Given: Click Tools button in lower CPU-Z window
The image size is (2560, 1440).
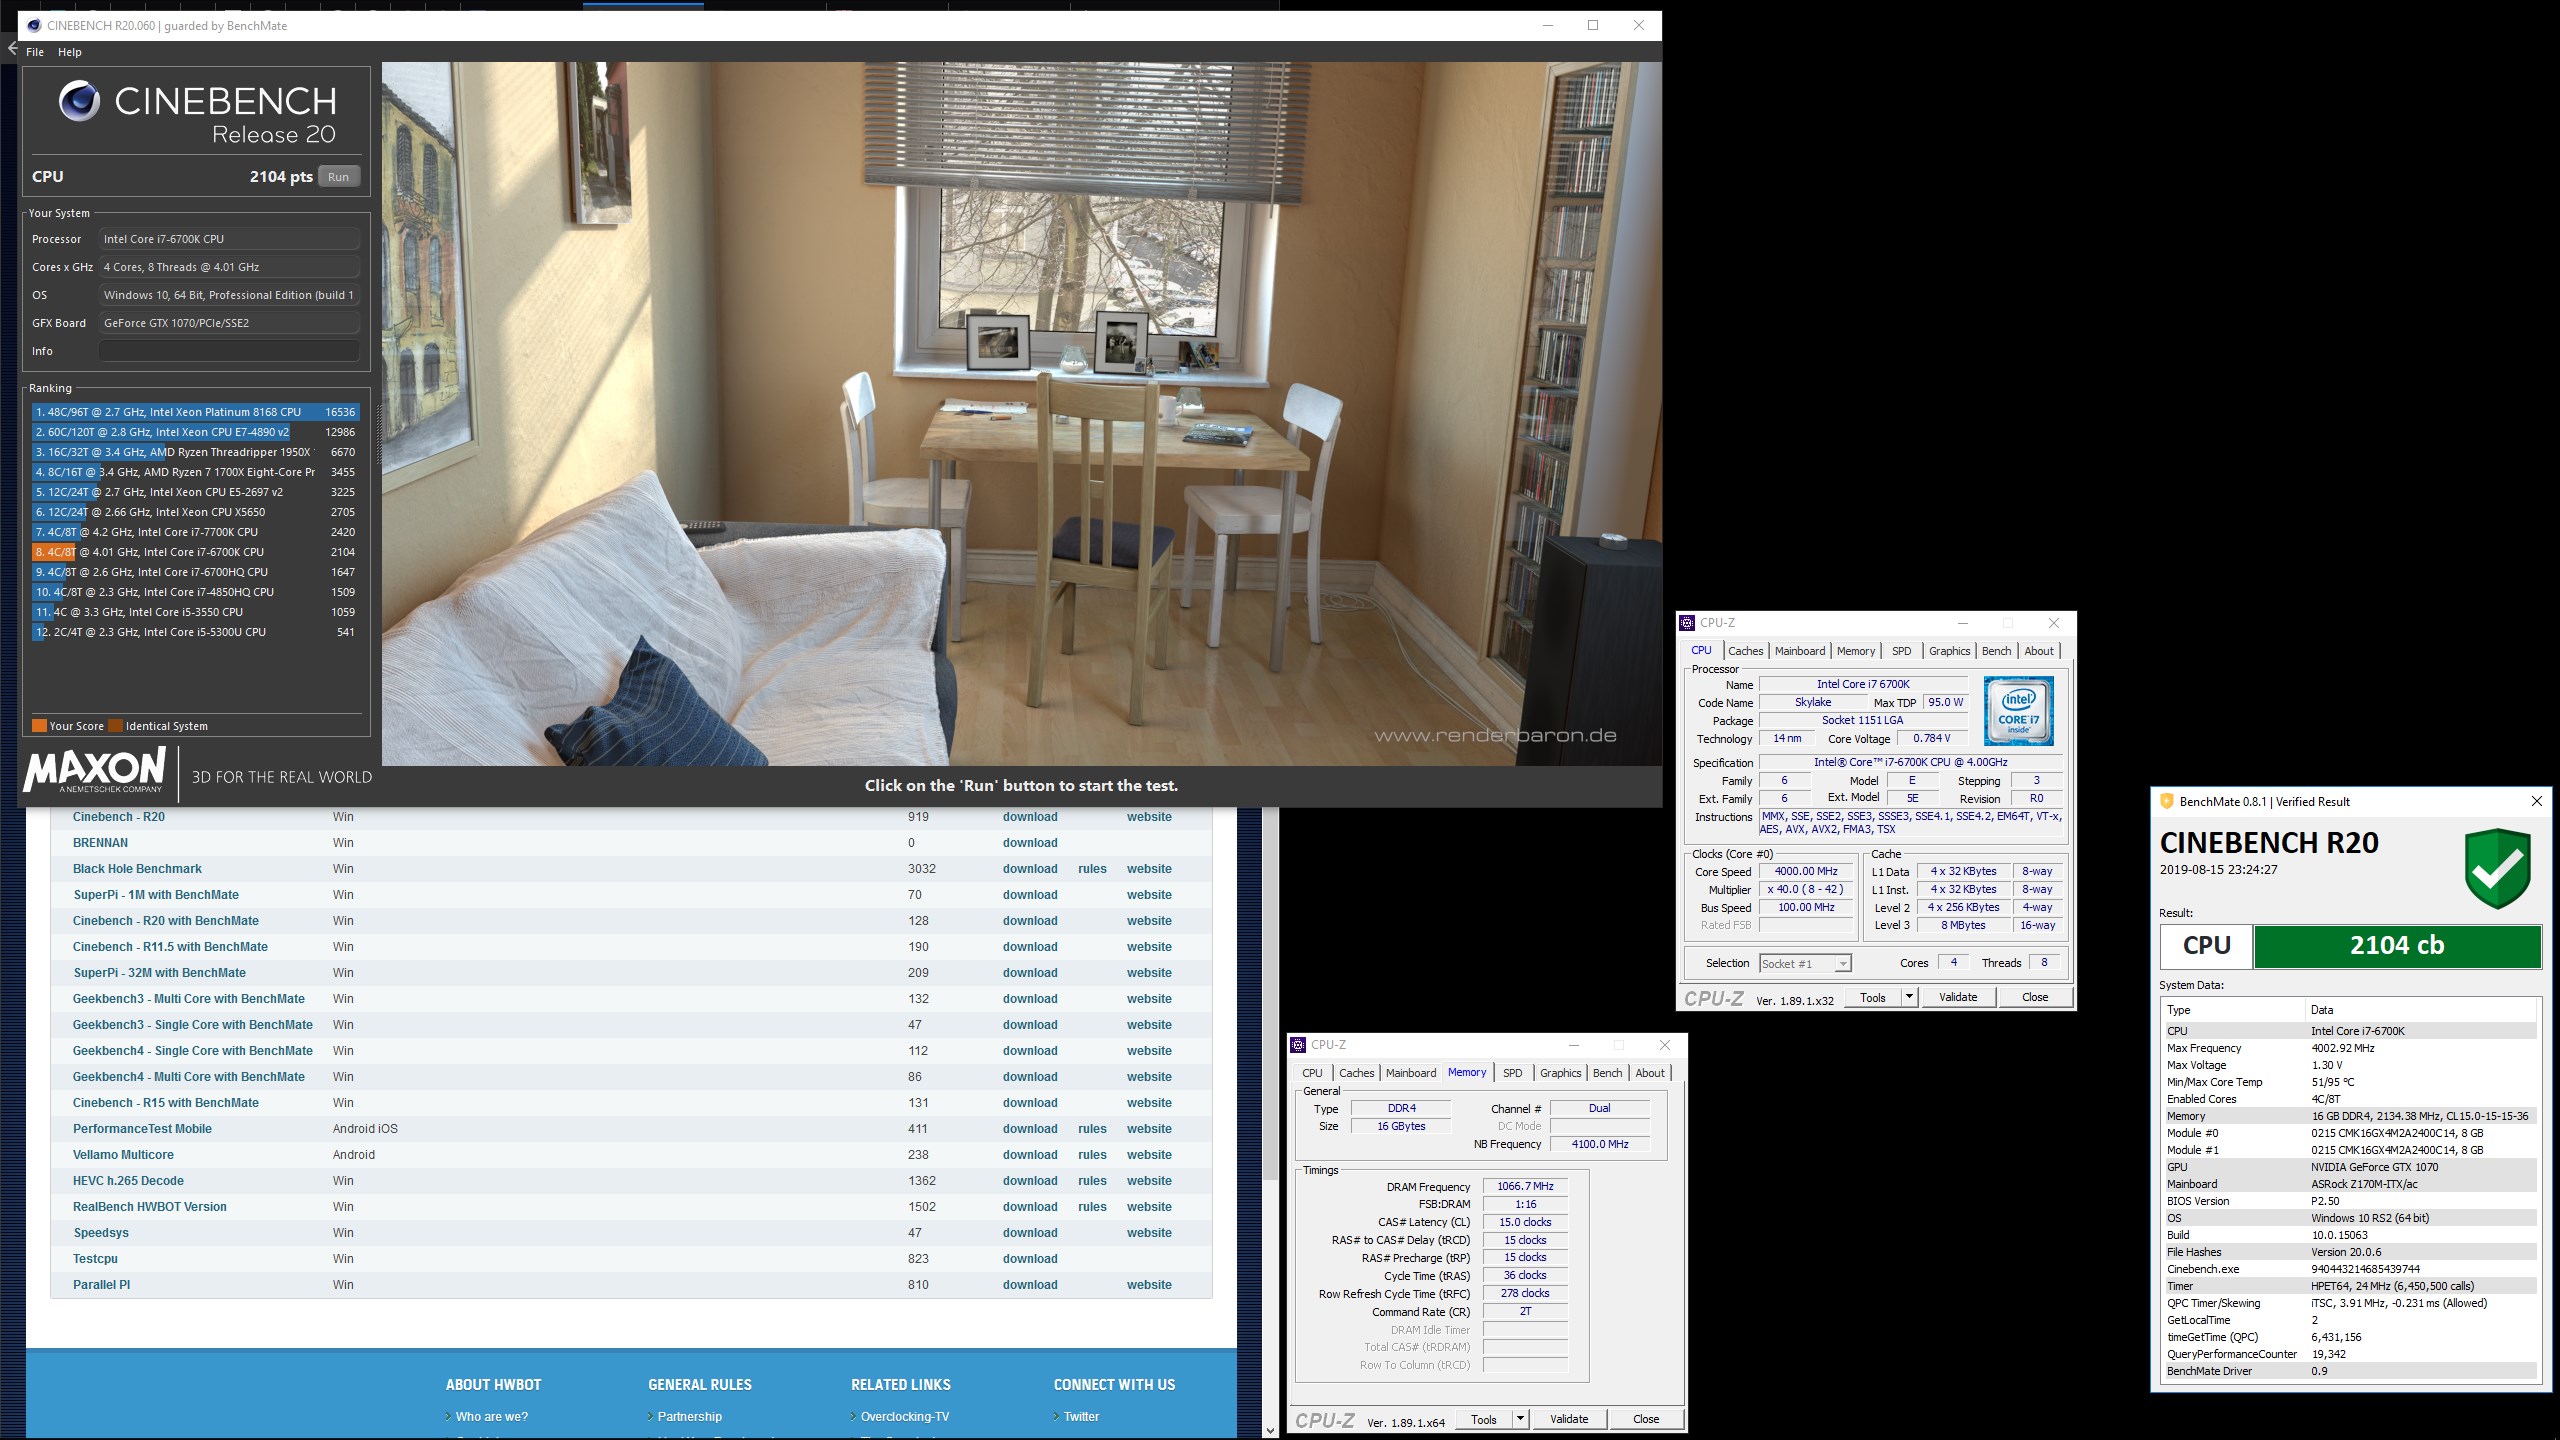Looking at the screenshot, I should point(1484,1420).
